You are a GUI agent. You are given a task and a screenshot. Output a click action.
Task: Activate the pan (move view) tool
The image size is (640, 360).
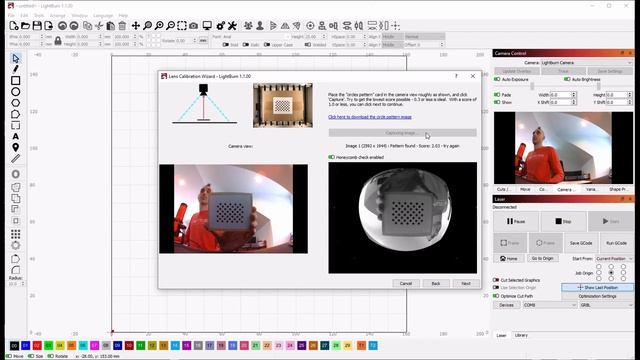pos(136,26)
